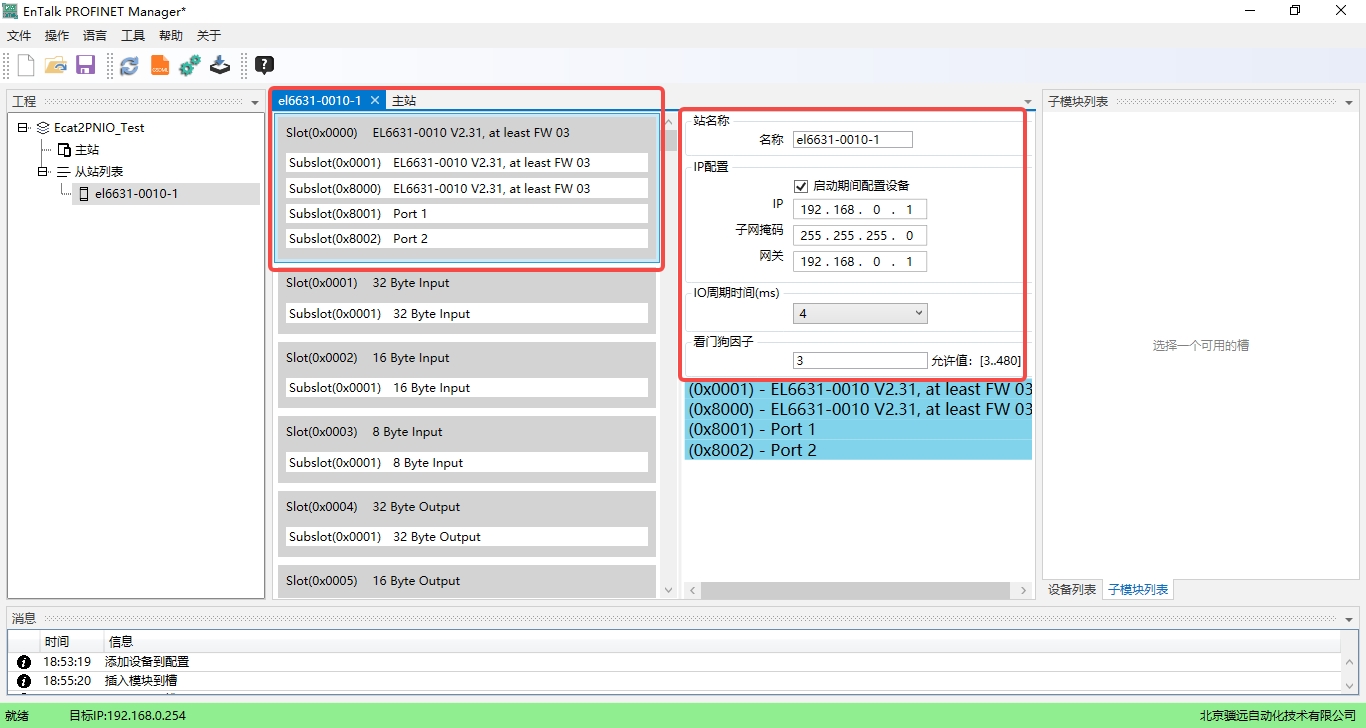Click the download to device icon
The image size is (1366, 728).
click(220, 66)
